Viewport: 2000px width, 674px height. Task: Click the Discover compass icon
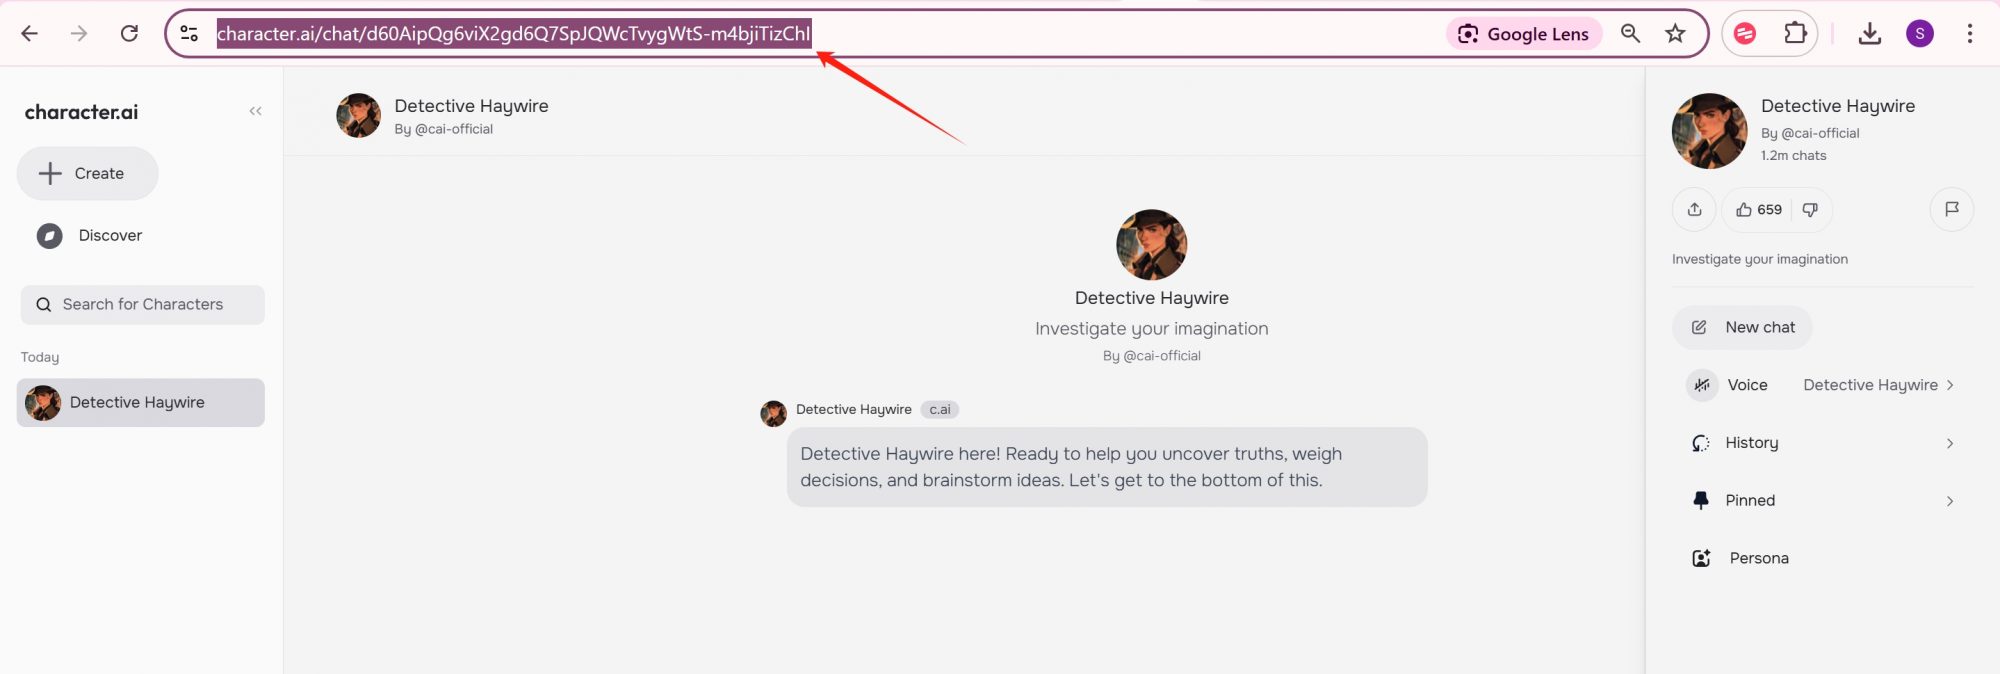(49, 236)
